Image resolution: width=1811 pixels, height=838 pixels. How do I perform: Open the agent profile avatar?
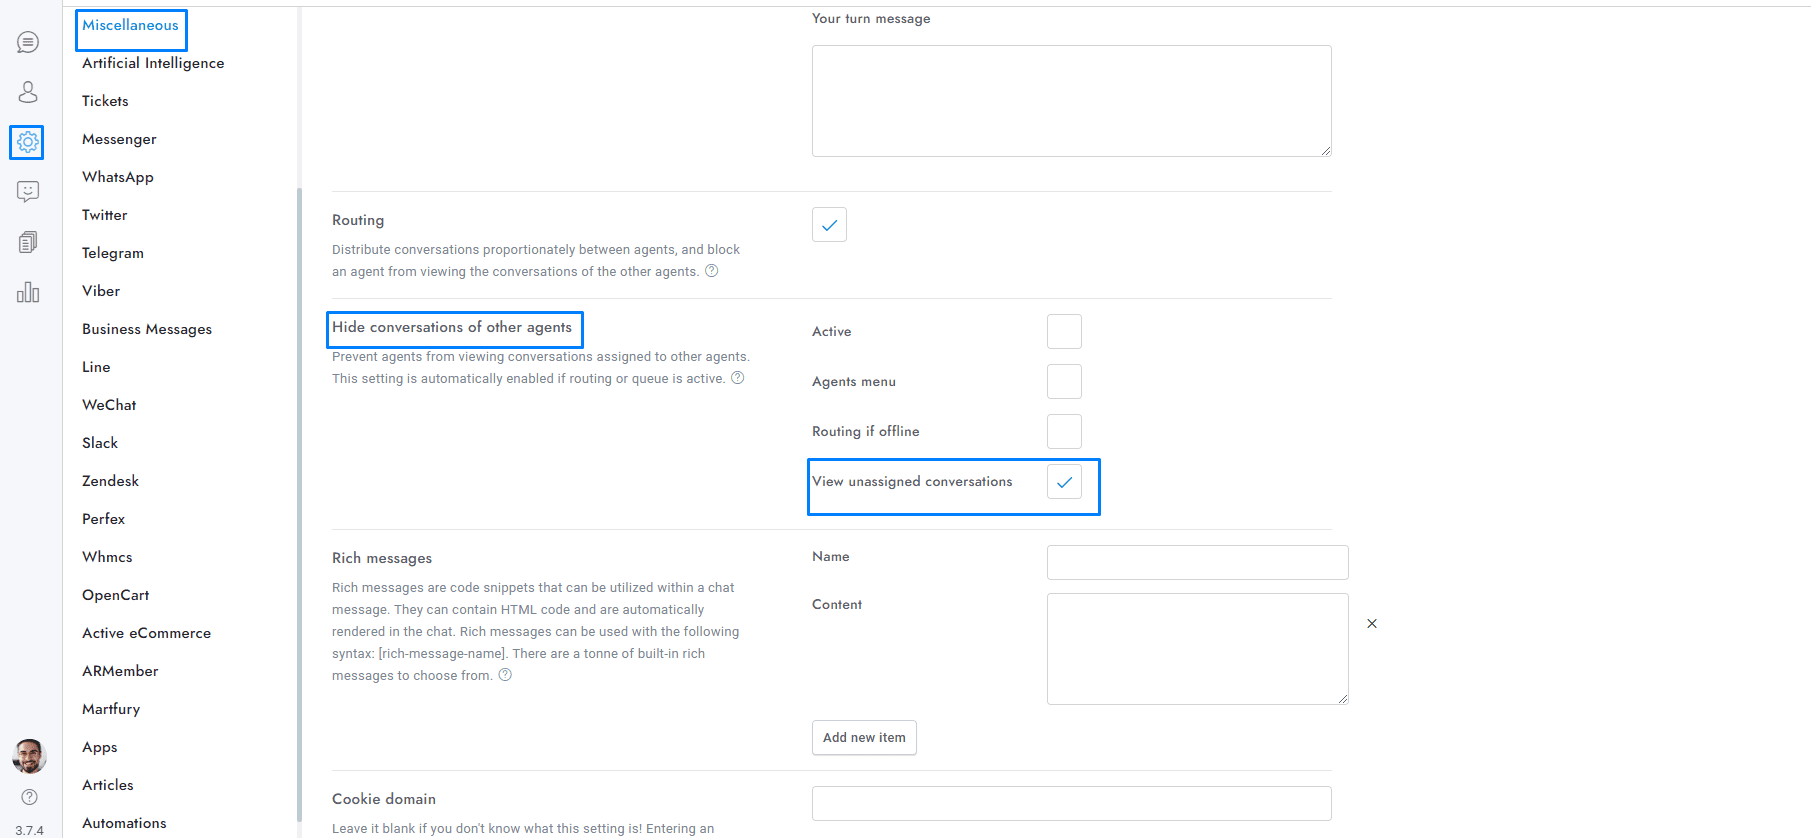(30, 756)
